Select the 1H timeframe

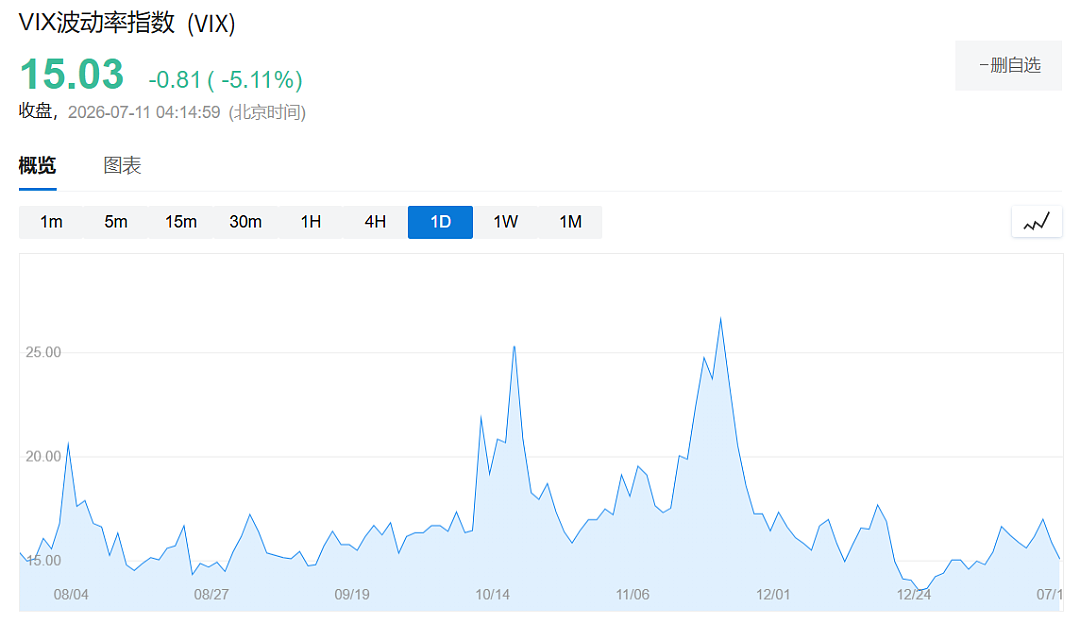pos(311,222)
